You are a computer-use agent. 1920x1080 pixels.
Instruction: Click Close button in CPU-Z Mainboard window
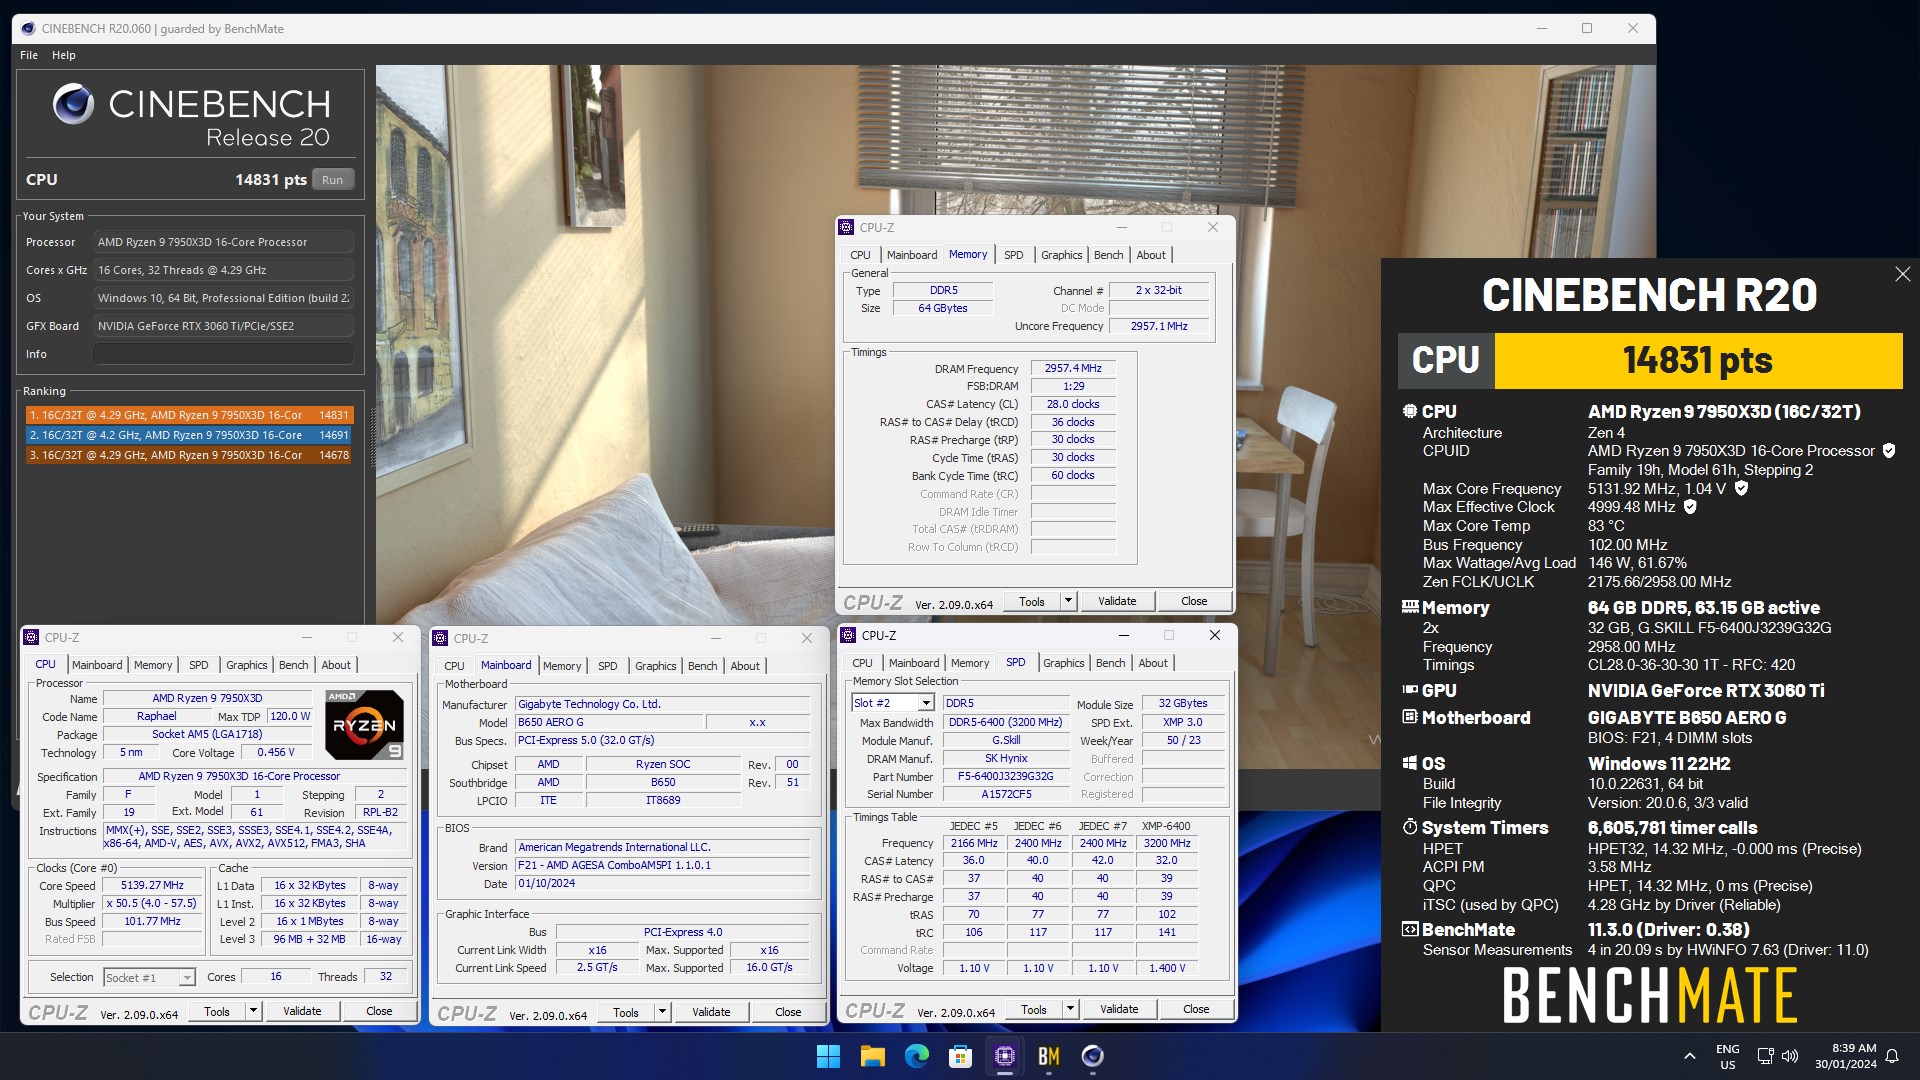click(788, 1012)
